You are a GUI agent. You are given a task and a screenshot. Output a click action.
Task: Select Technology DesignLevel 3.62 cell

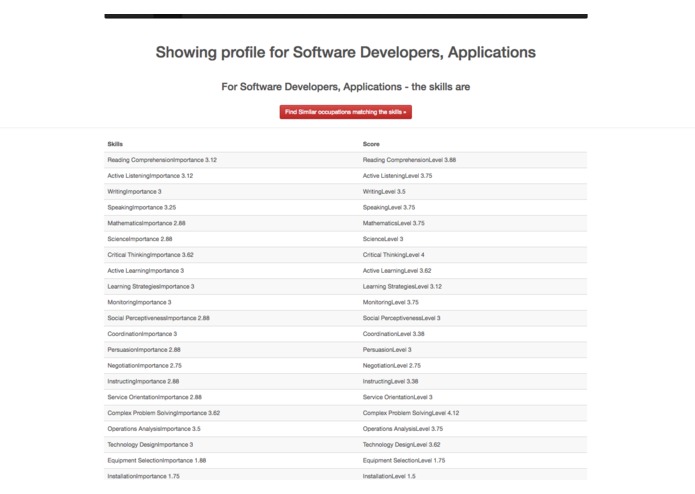coord(402,445)
